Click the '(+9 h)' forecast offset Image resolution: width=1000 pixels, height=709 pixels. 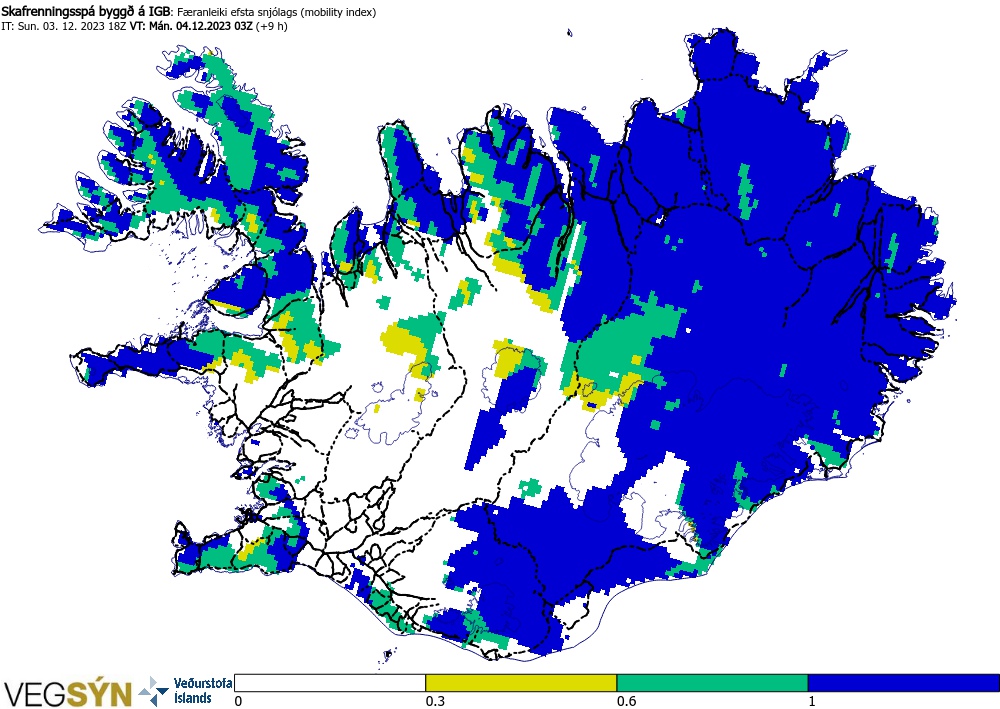click(x=272, y=27)
